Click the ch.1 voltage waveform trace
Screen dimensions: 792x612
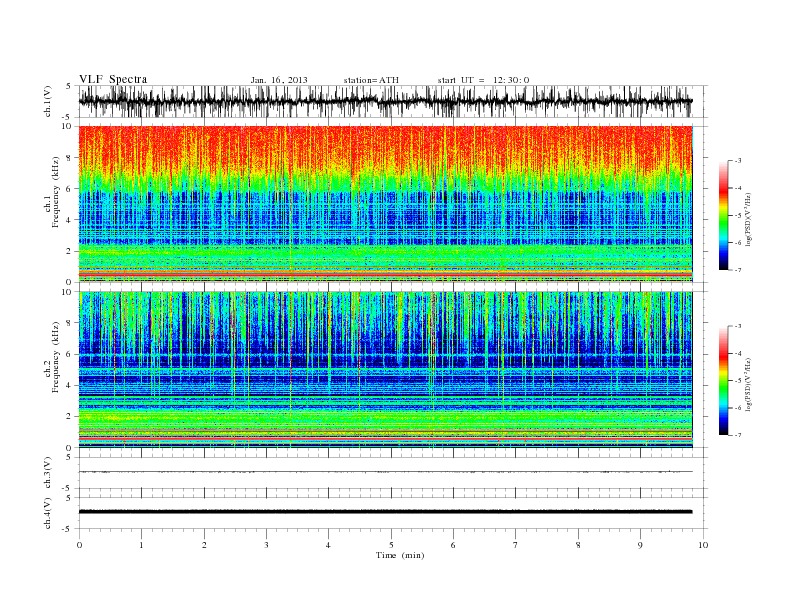pos(385,101)
